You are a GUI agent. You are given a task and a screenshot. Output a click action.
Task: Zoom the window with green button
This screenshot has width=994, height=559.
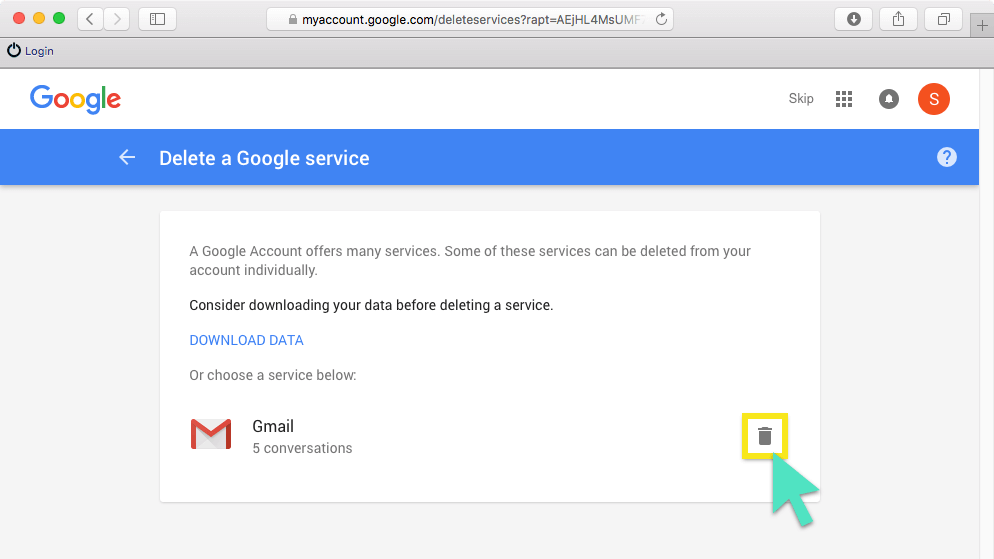point(59,18)
